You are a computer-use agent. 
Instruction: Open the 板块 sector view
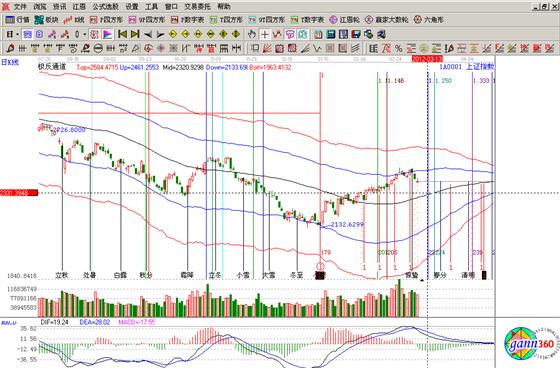click(46, 20)
